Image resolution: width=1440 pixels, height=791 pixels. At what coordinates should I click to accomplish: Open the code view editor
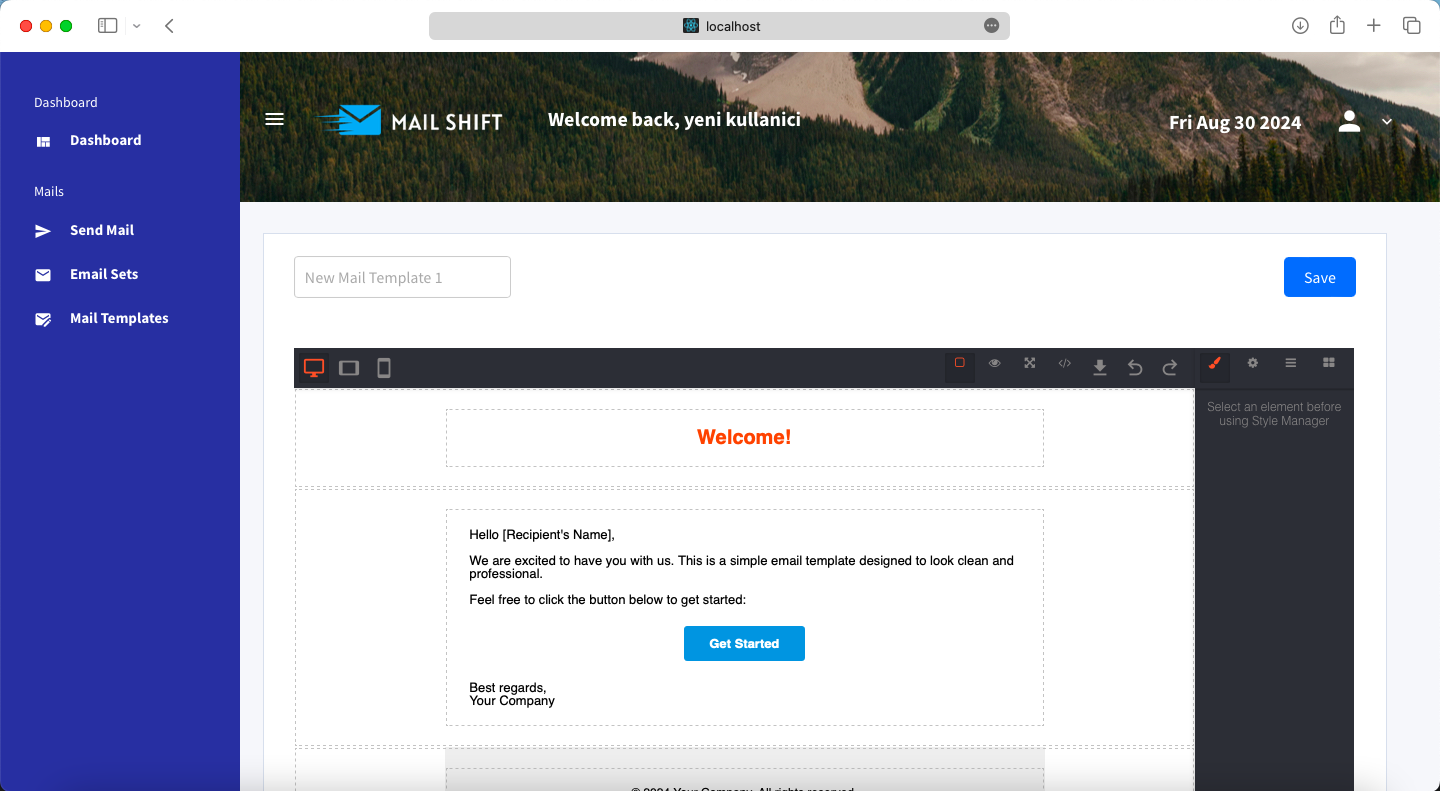pyautogui.click(x=1064, y=364)
